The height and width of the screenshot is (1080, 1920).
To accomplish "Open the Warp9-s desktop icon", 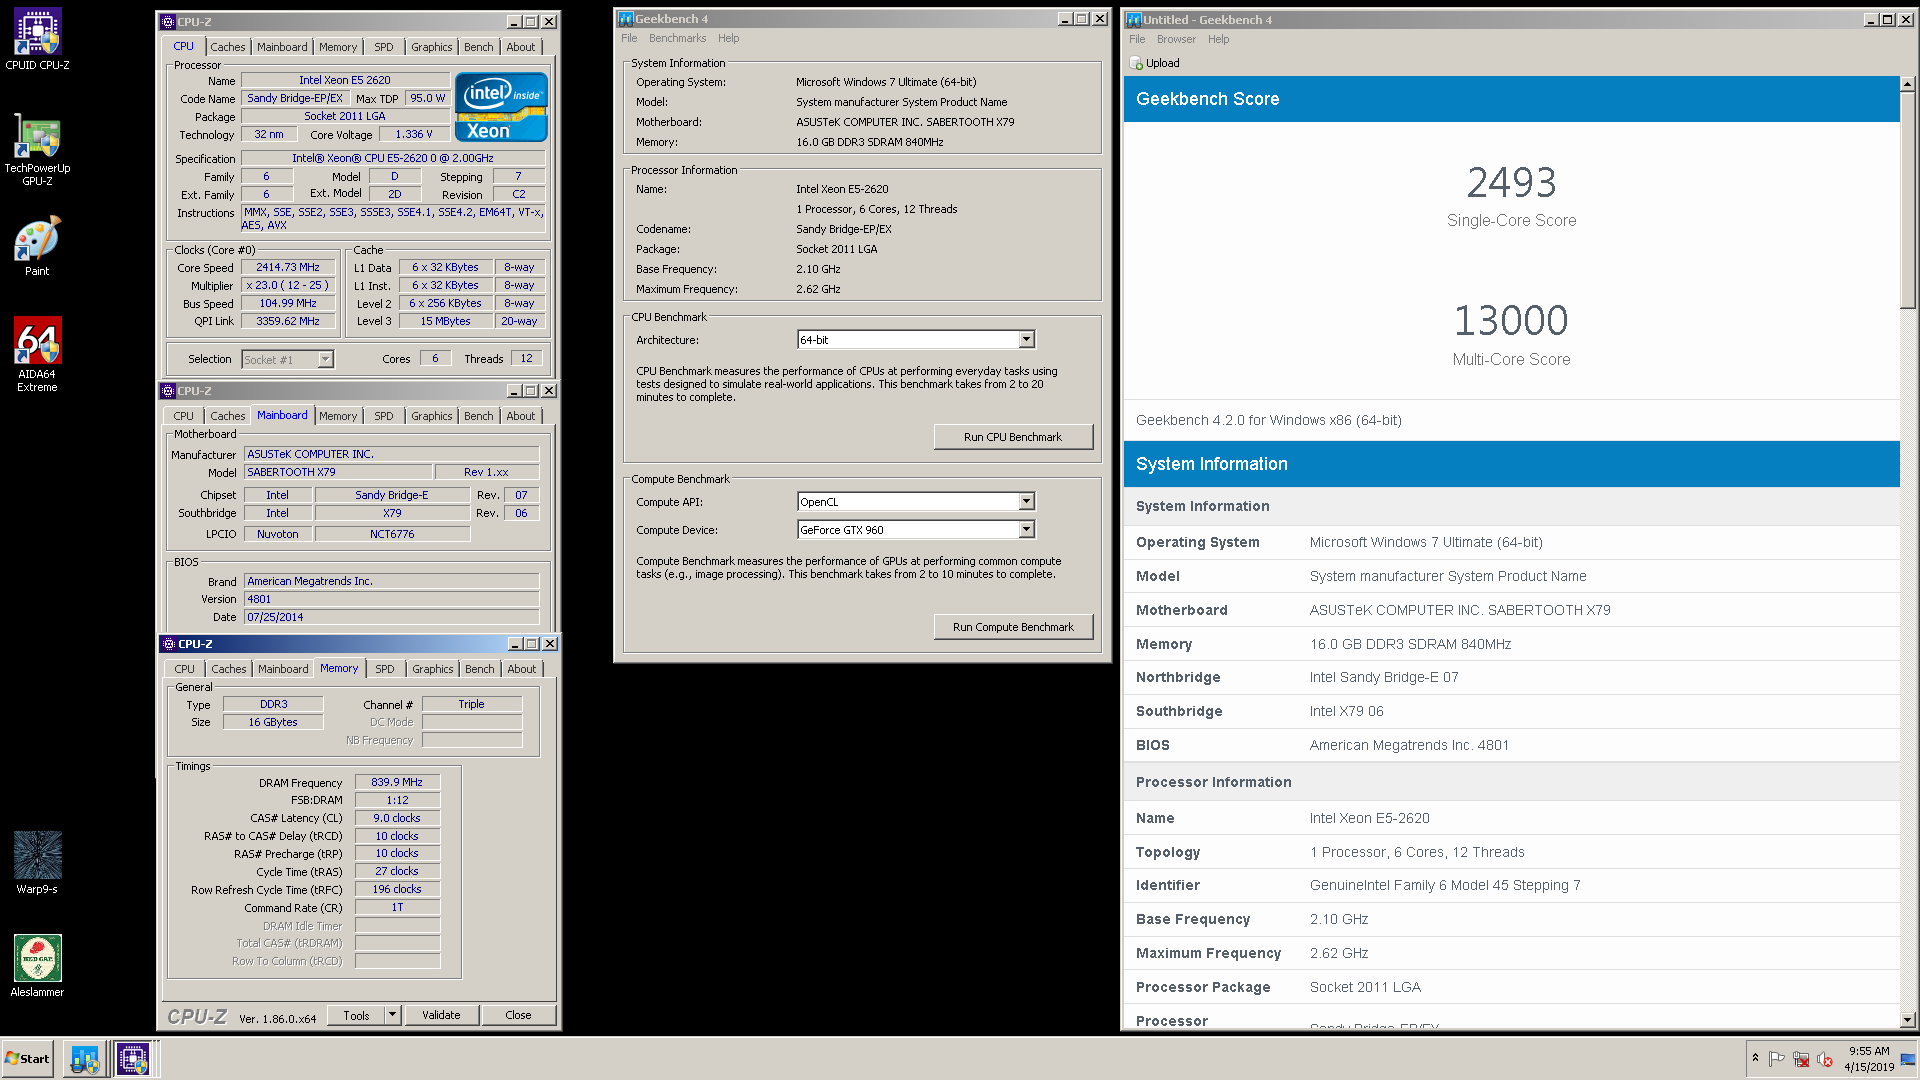I will [x=37, y=862].
